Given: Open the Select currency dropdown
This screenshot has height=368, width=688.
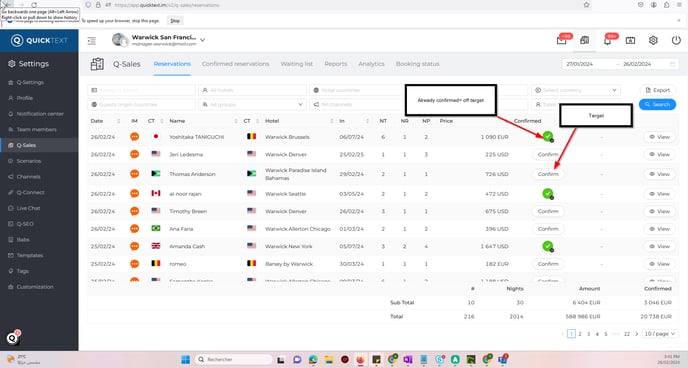Looking at the screenshot, I should click(576, 90).
